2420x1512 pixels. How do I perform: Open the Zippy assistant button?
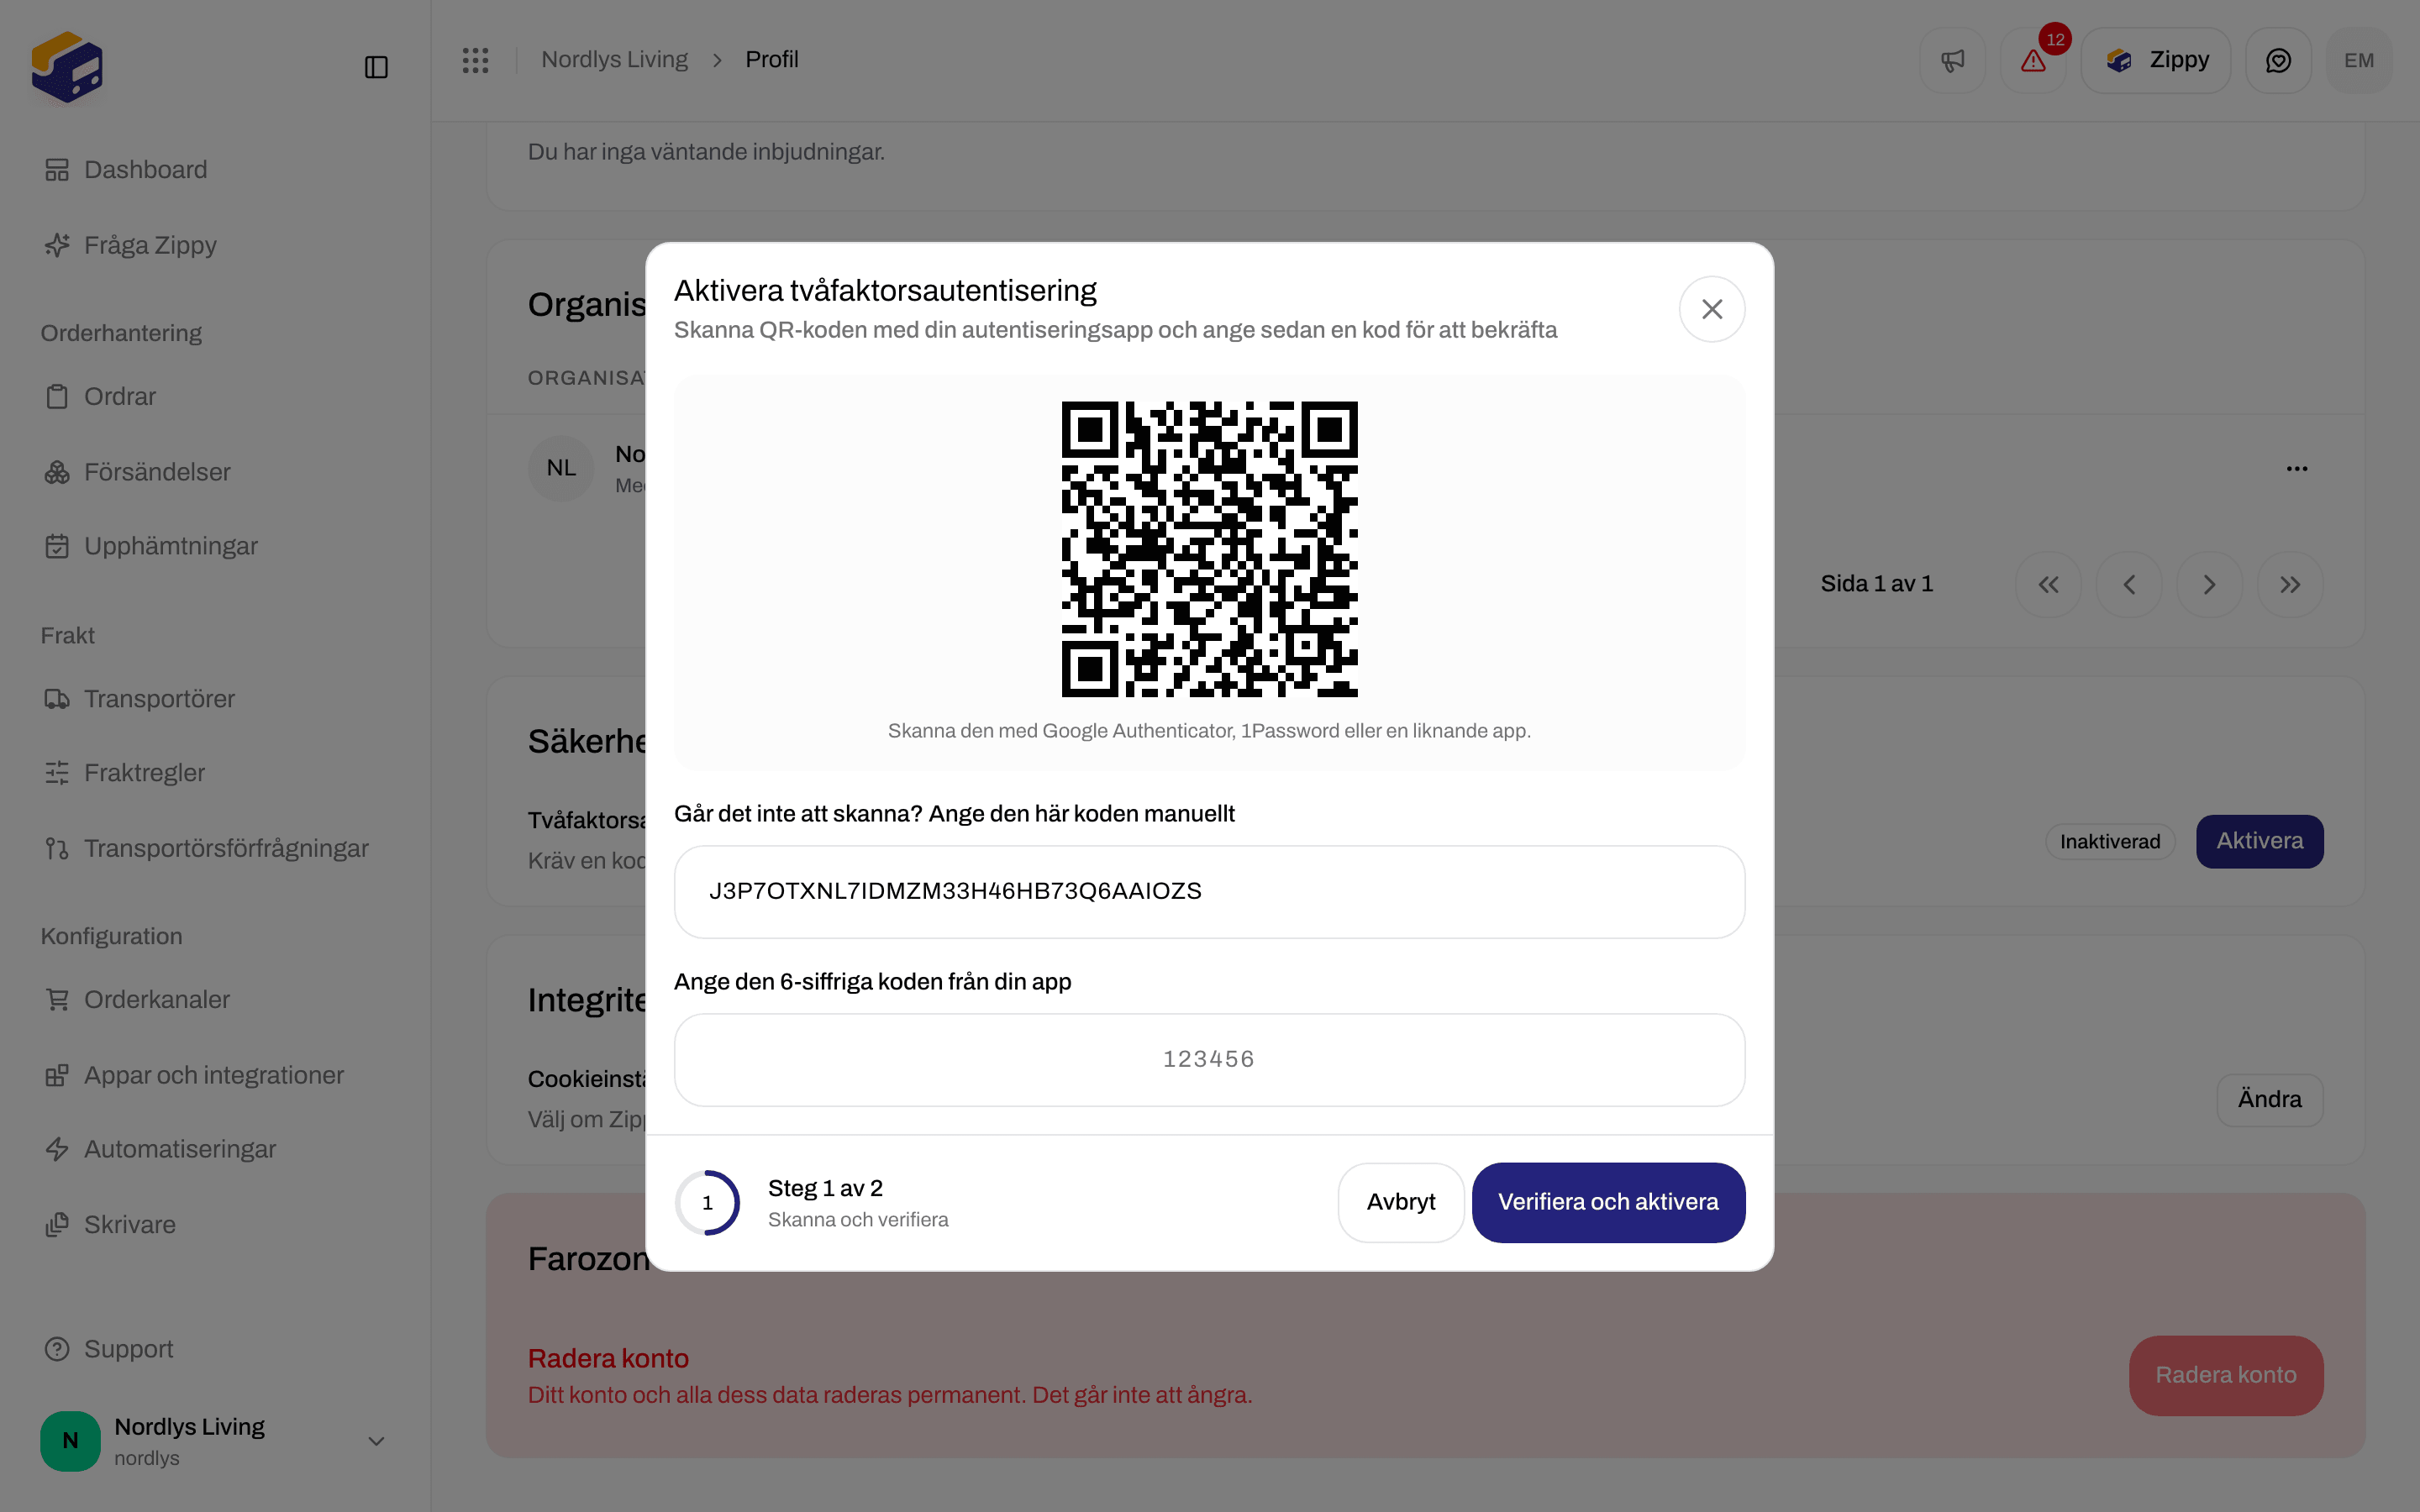pos(2156,60)
